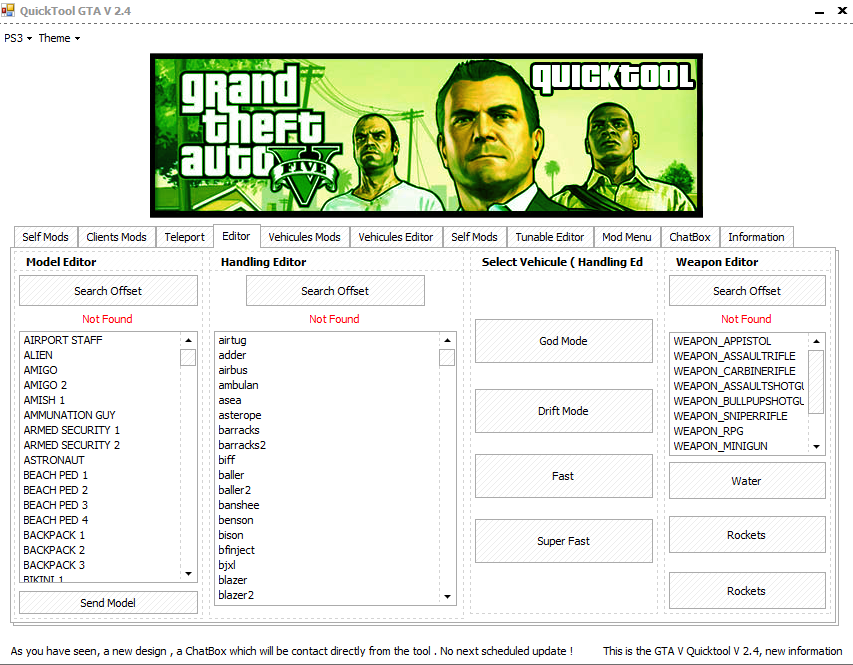
Task: Select WEAPON_MINIGUN entry
Action: [739, 446]
